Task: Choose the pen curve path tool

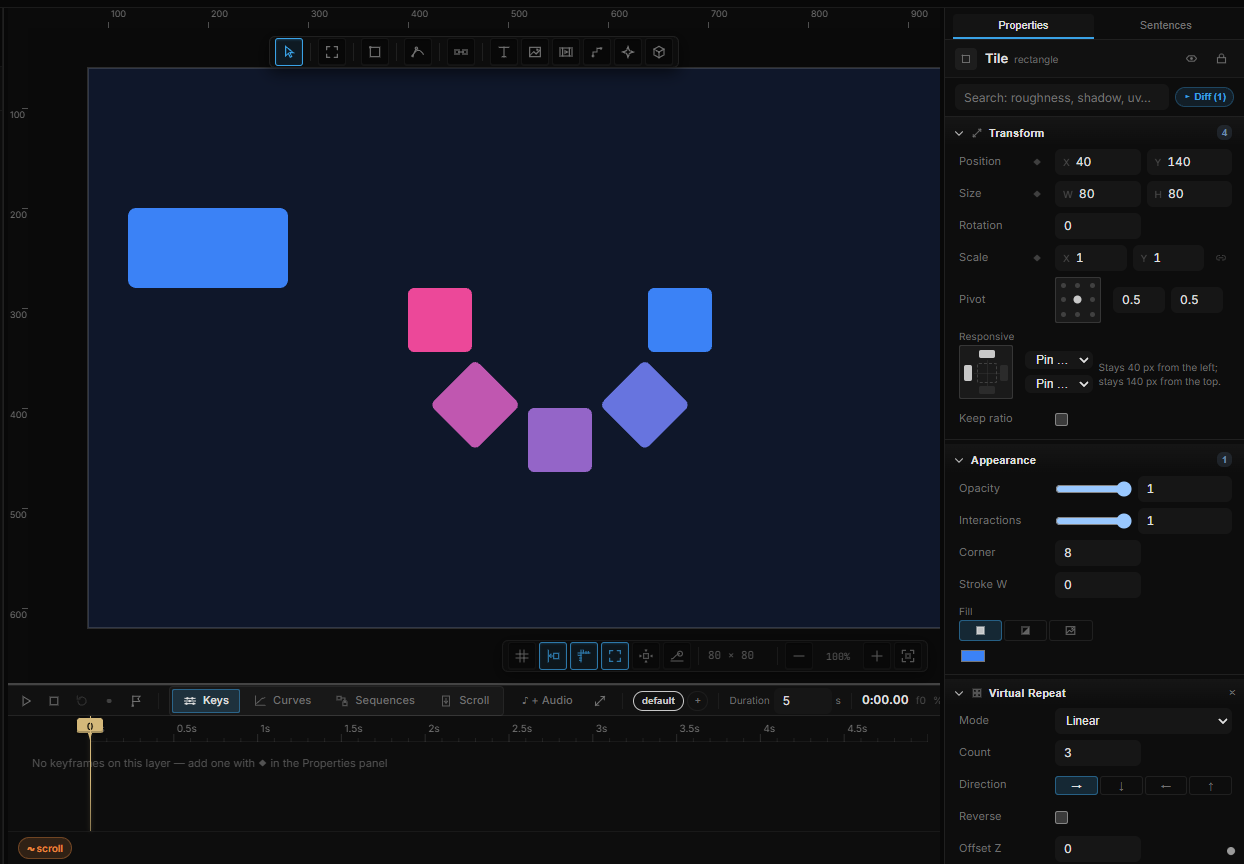Action: (x=418, y=52)
